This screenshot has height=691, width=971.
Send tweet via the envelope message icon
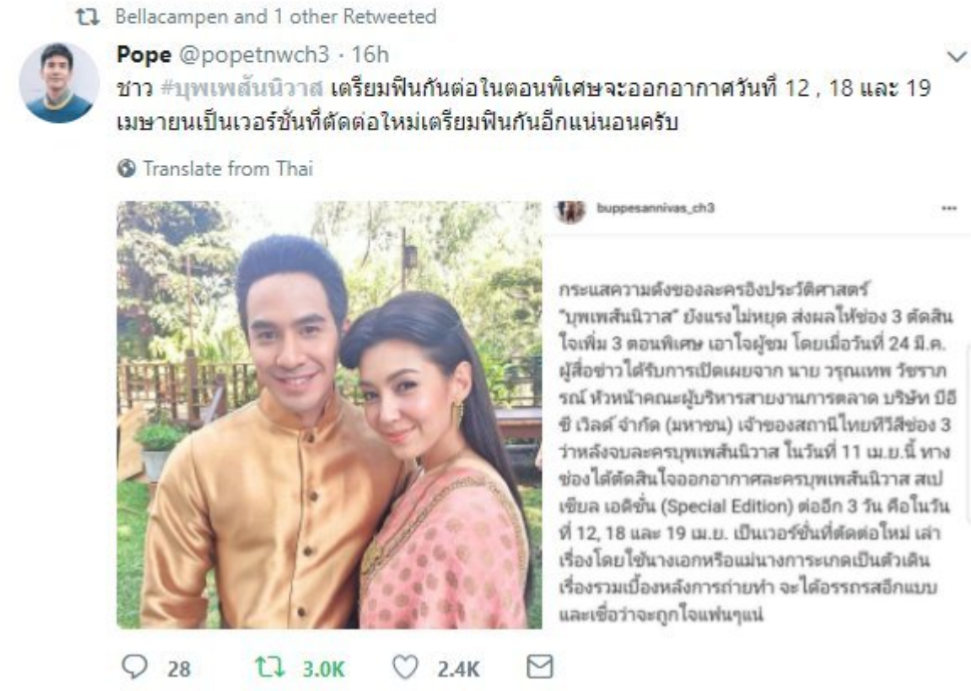[x=539, y=667]
